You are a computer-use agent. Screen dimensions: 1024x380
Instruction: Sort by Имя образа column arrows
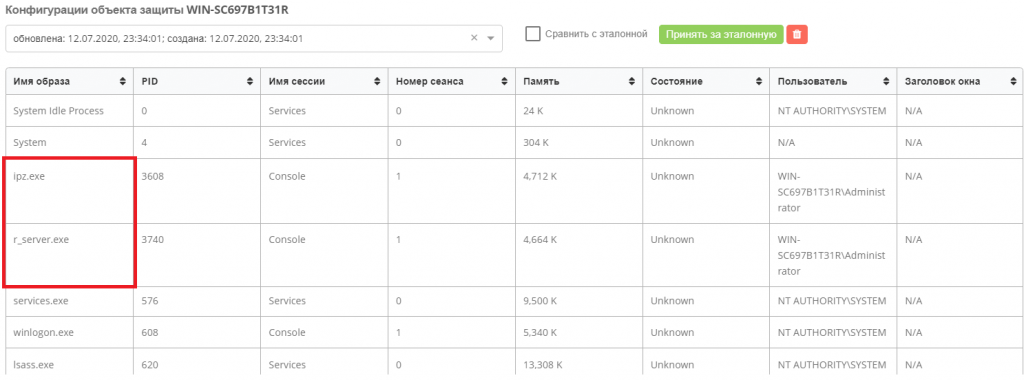[x=123, y=82]
